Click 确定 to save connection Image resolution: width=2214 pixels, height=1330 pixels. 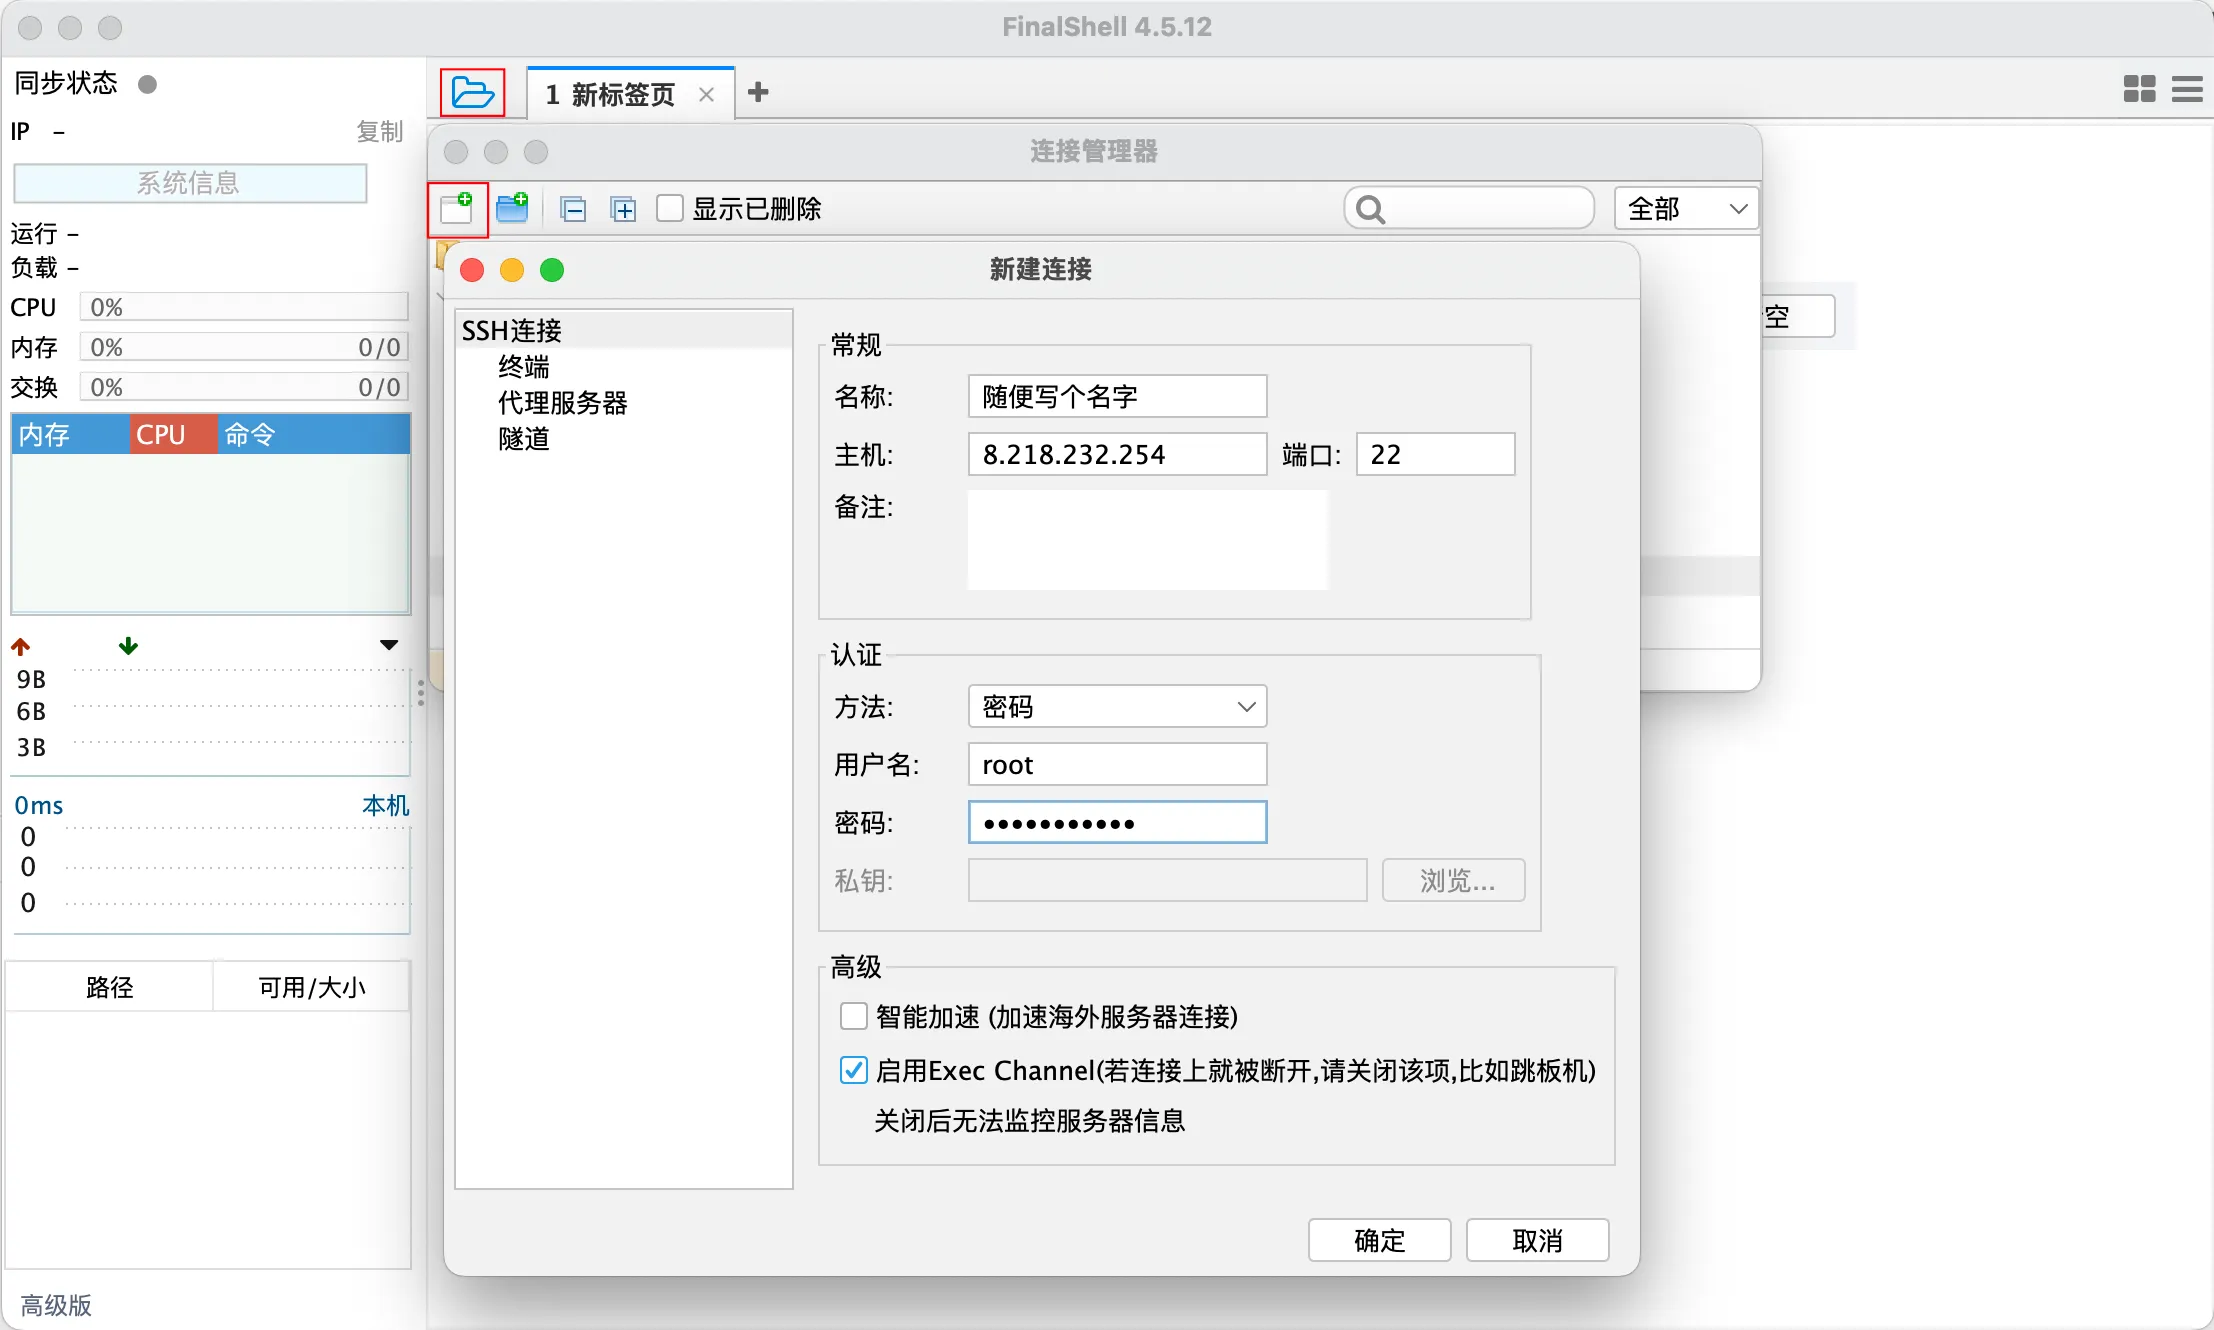pos(1380,1240)
